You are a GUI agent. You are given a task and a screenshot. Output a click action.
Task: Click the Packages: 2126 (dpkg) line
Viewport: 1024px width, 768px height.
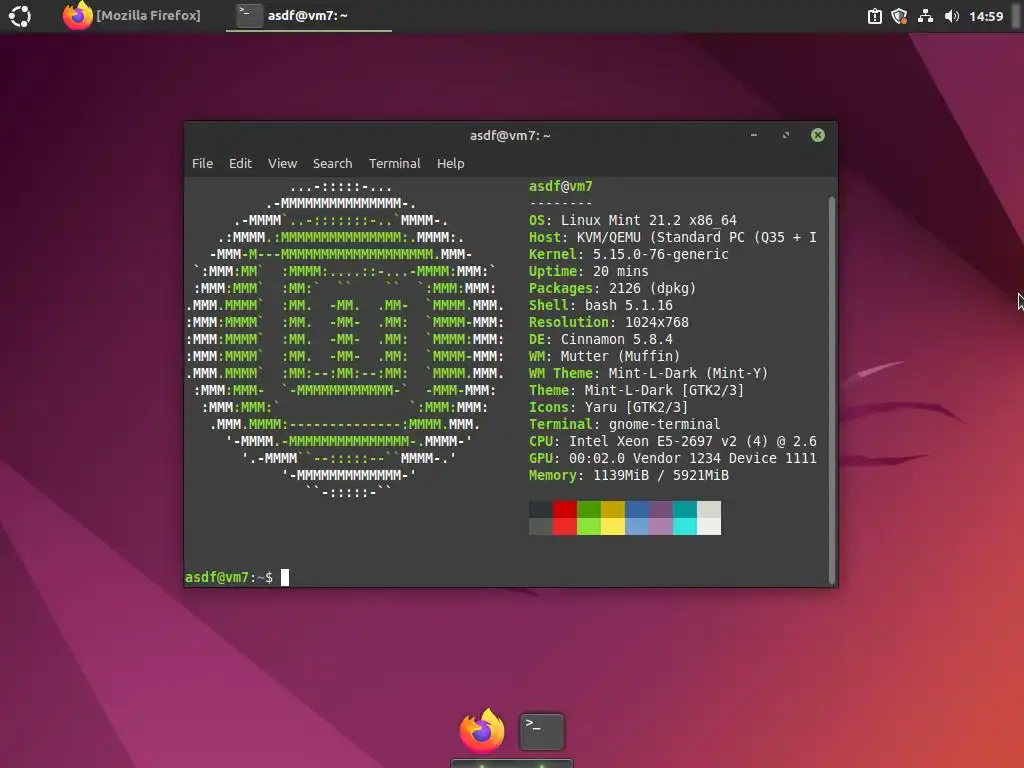coord(613,288)
